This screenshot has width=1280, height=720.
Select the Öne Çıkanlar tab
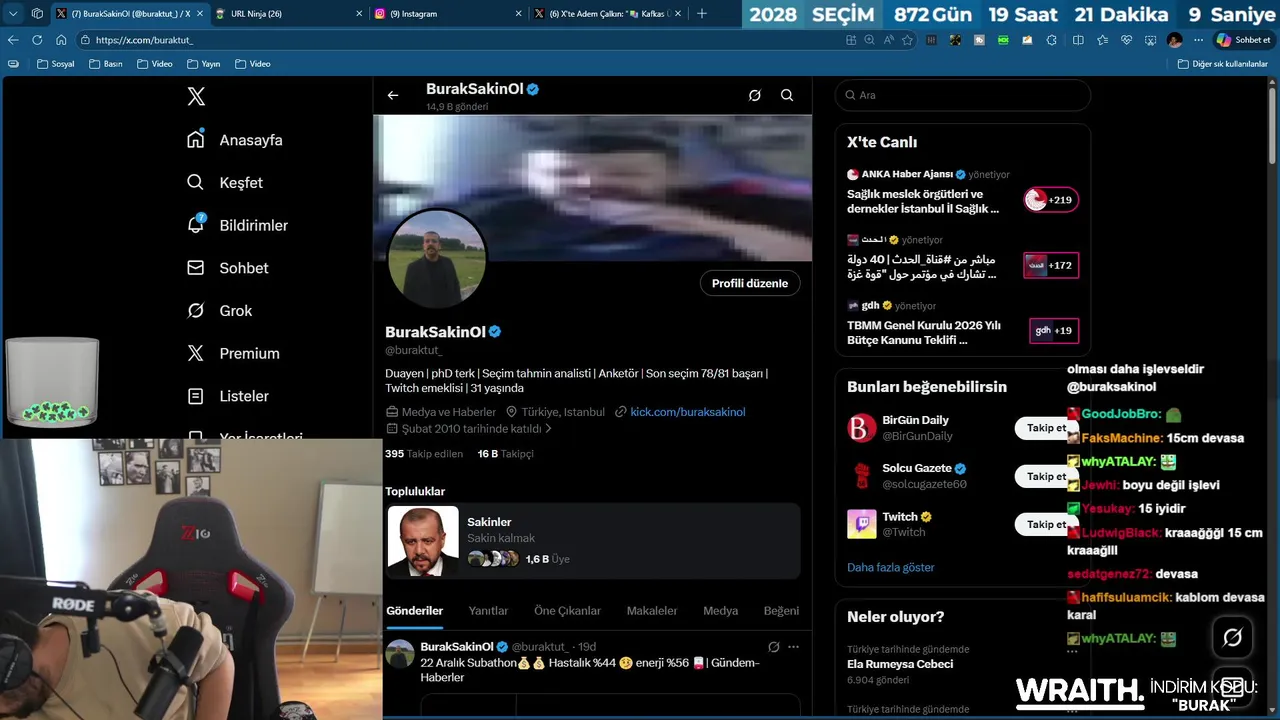pos(567,611)
